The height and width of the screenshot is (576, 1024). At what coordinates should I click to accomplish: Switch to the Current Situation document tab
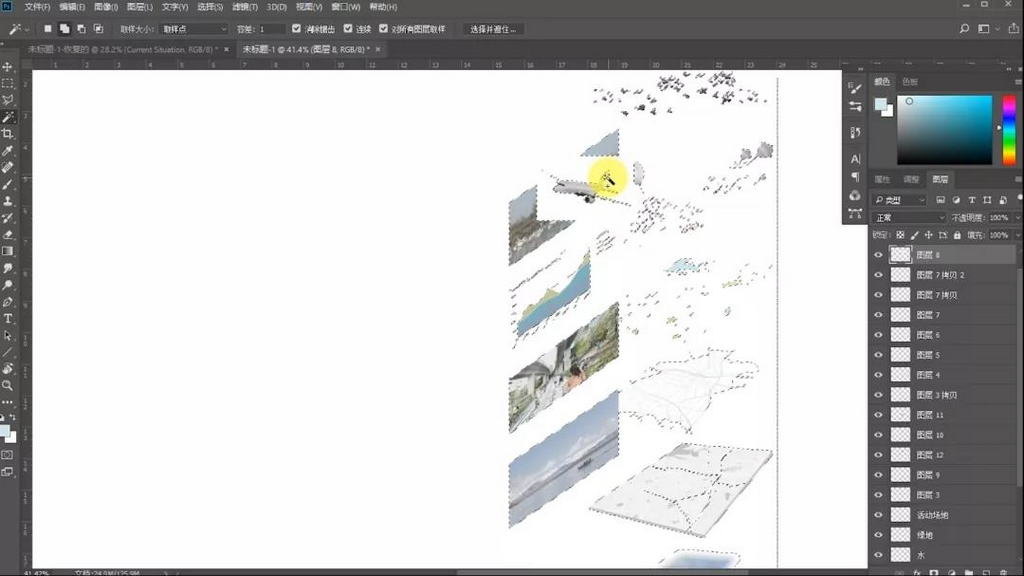pyautogui.click(x=120, y=48)
